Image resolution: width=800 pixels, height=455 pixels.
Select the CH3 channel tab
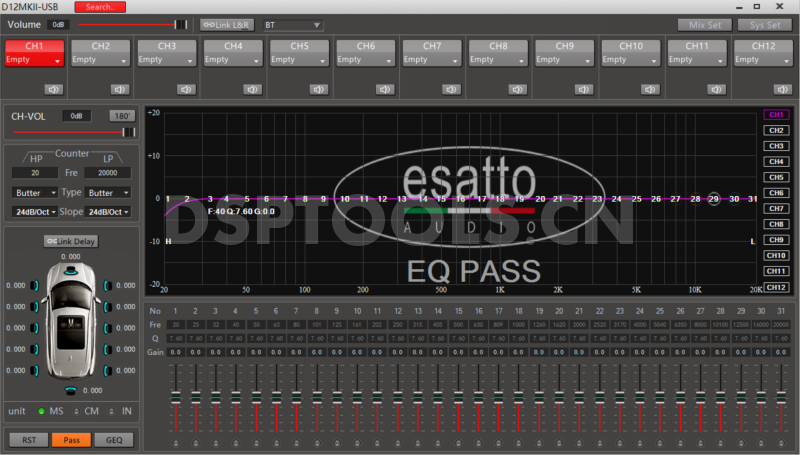[x=167, y=46]
